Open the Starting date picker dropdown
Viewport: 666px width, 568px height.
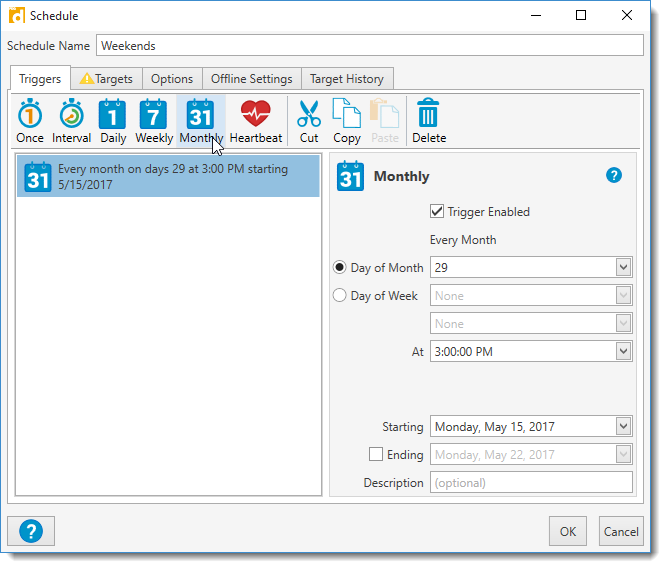pos(623,427)
